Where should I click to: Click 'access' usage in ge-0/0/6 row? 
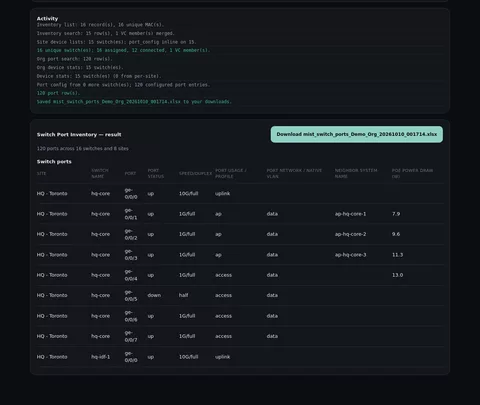point(223,316)
